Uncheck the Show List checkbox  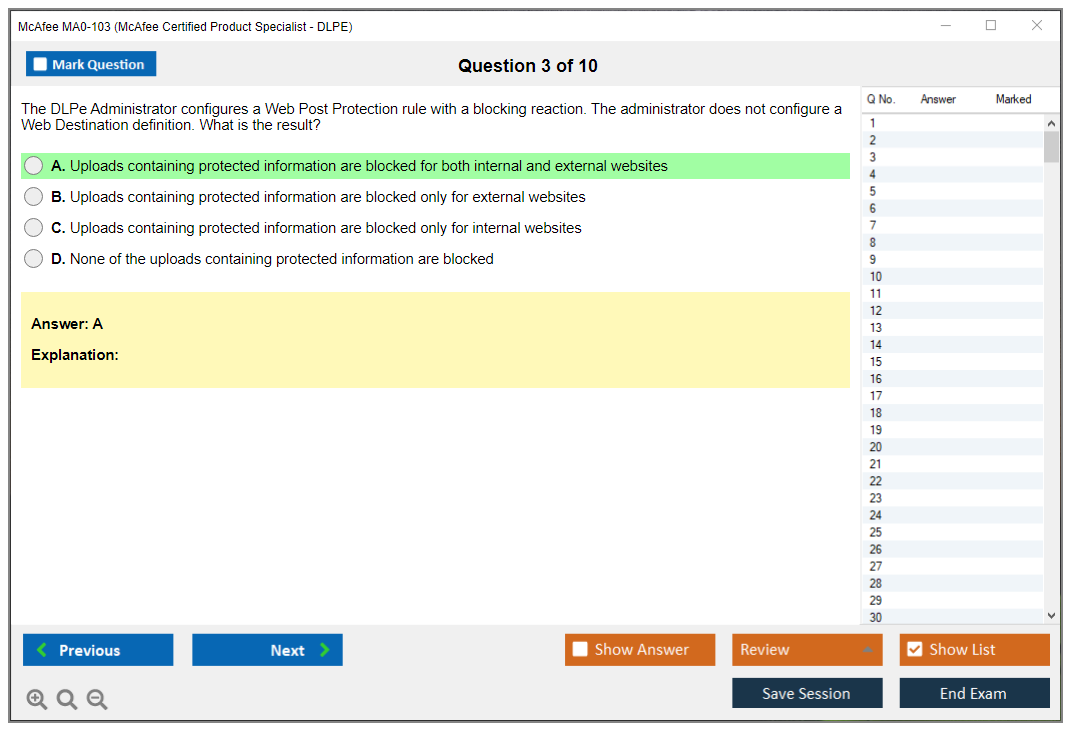[x=914, y=650]
